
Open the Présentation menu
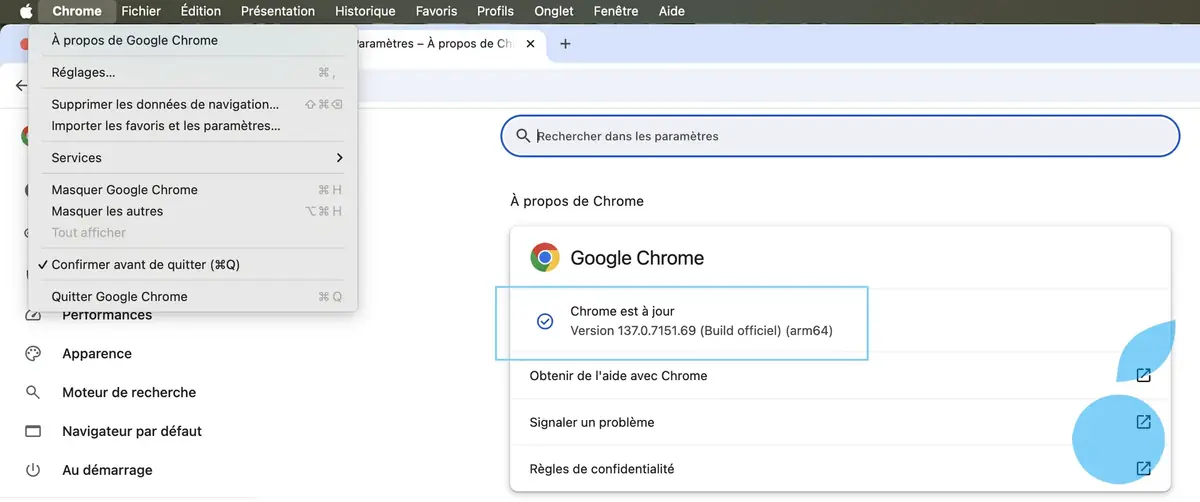point(278,11)
